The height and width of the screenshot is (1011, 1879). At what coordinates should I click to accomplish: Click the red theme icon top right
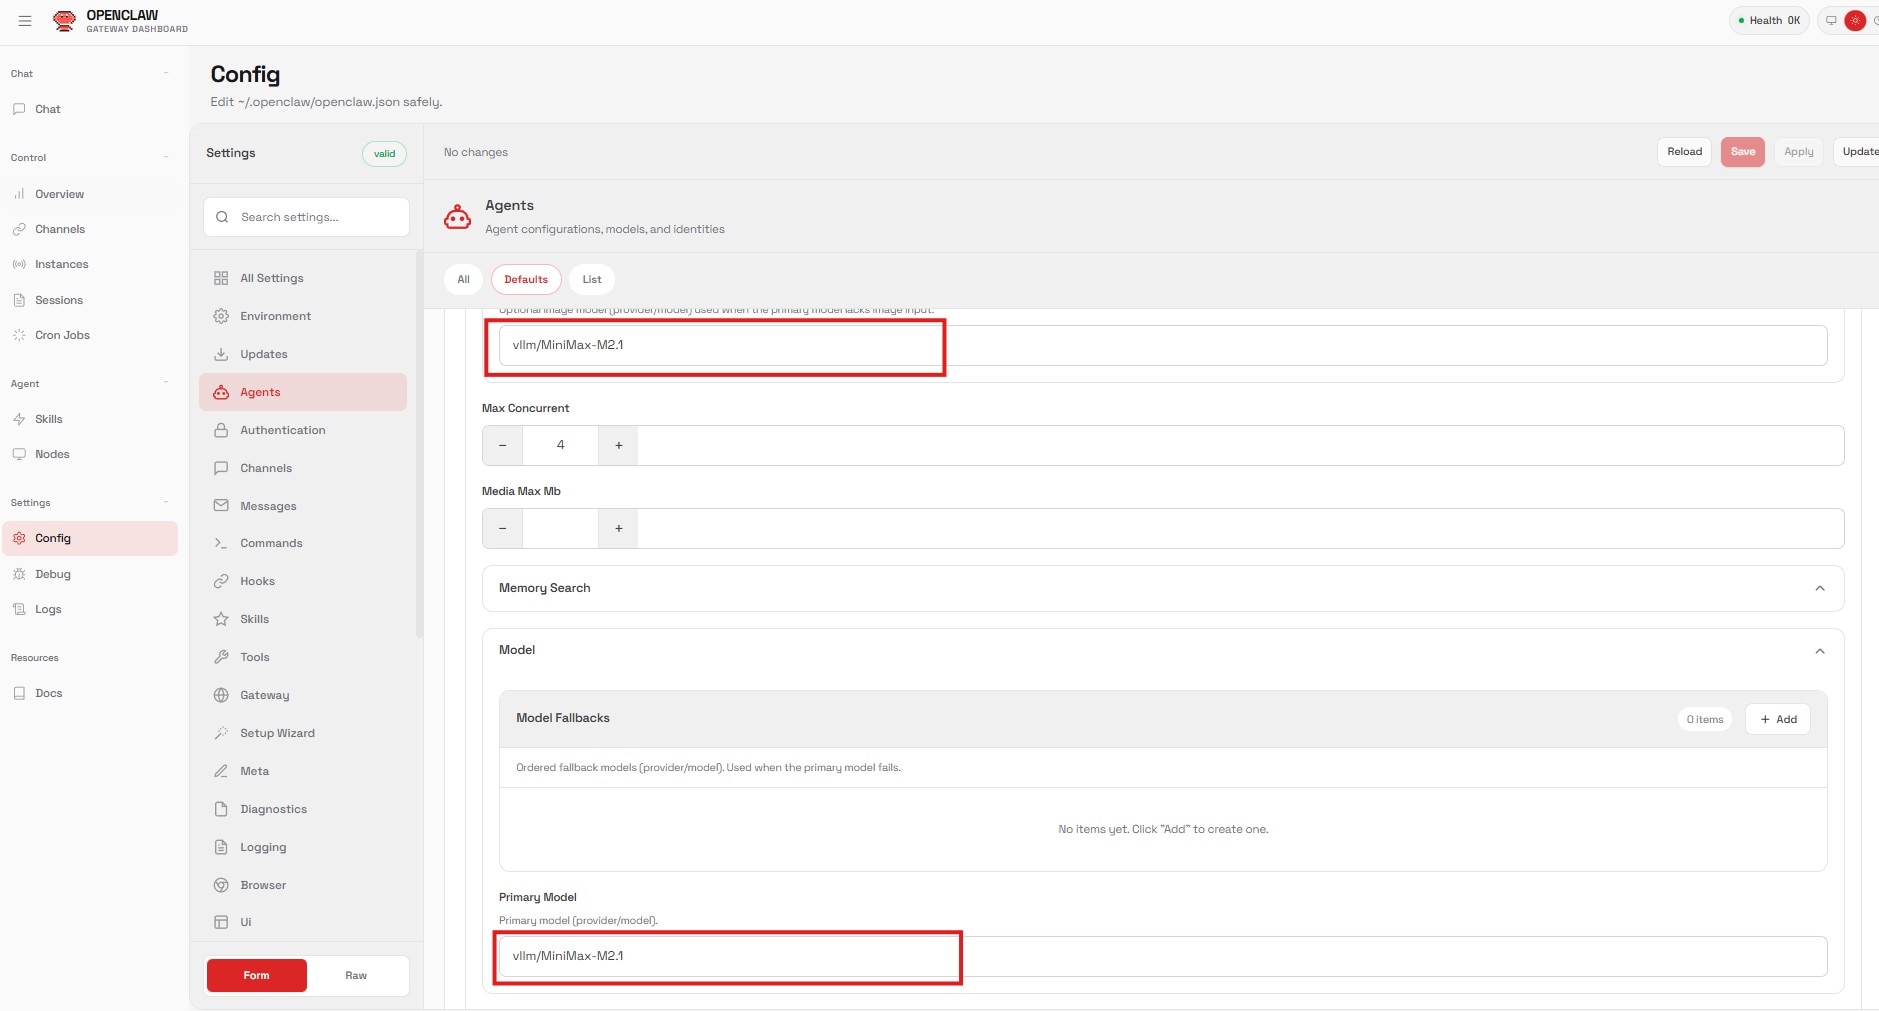(1855, 21)
